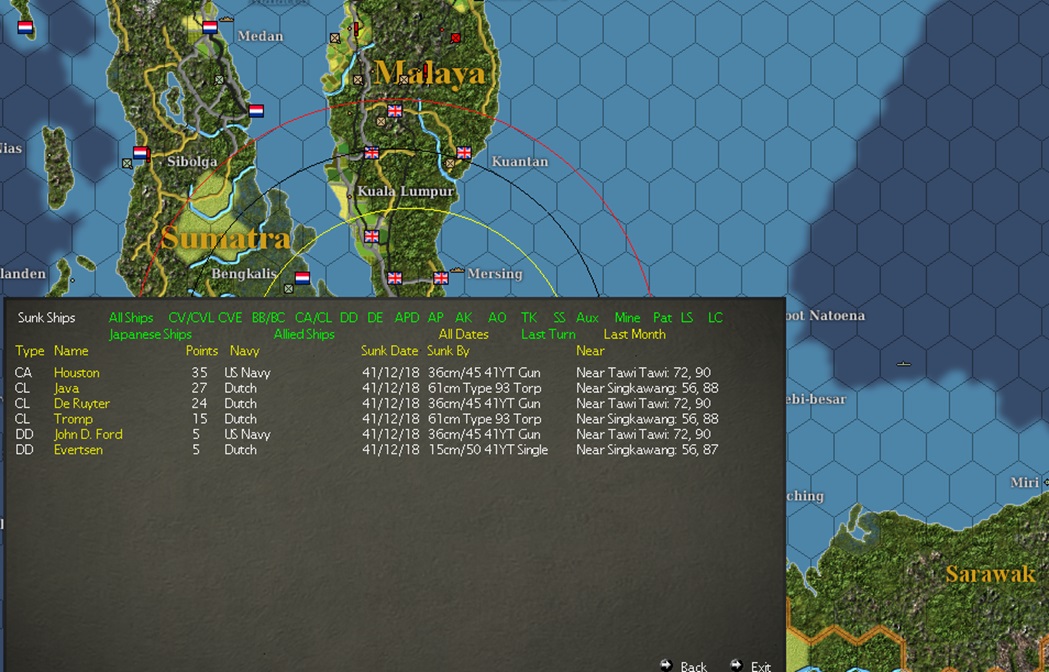Select the British flag base beside Kuantan
Screen dimensions: 1049x672
click(x=464, y=153)
